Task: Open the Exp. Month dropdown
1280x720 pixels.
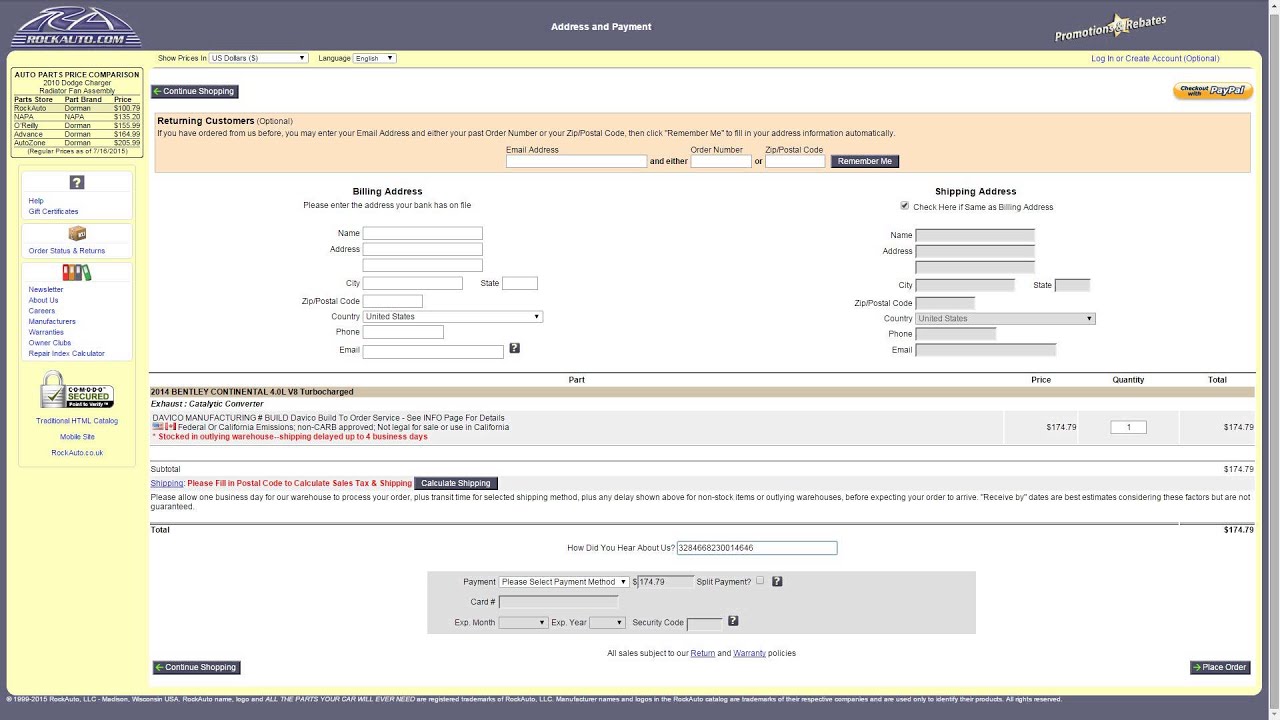Action: click(x=523, y=622)
